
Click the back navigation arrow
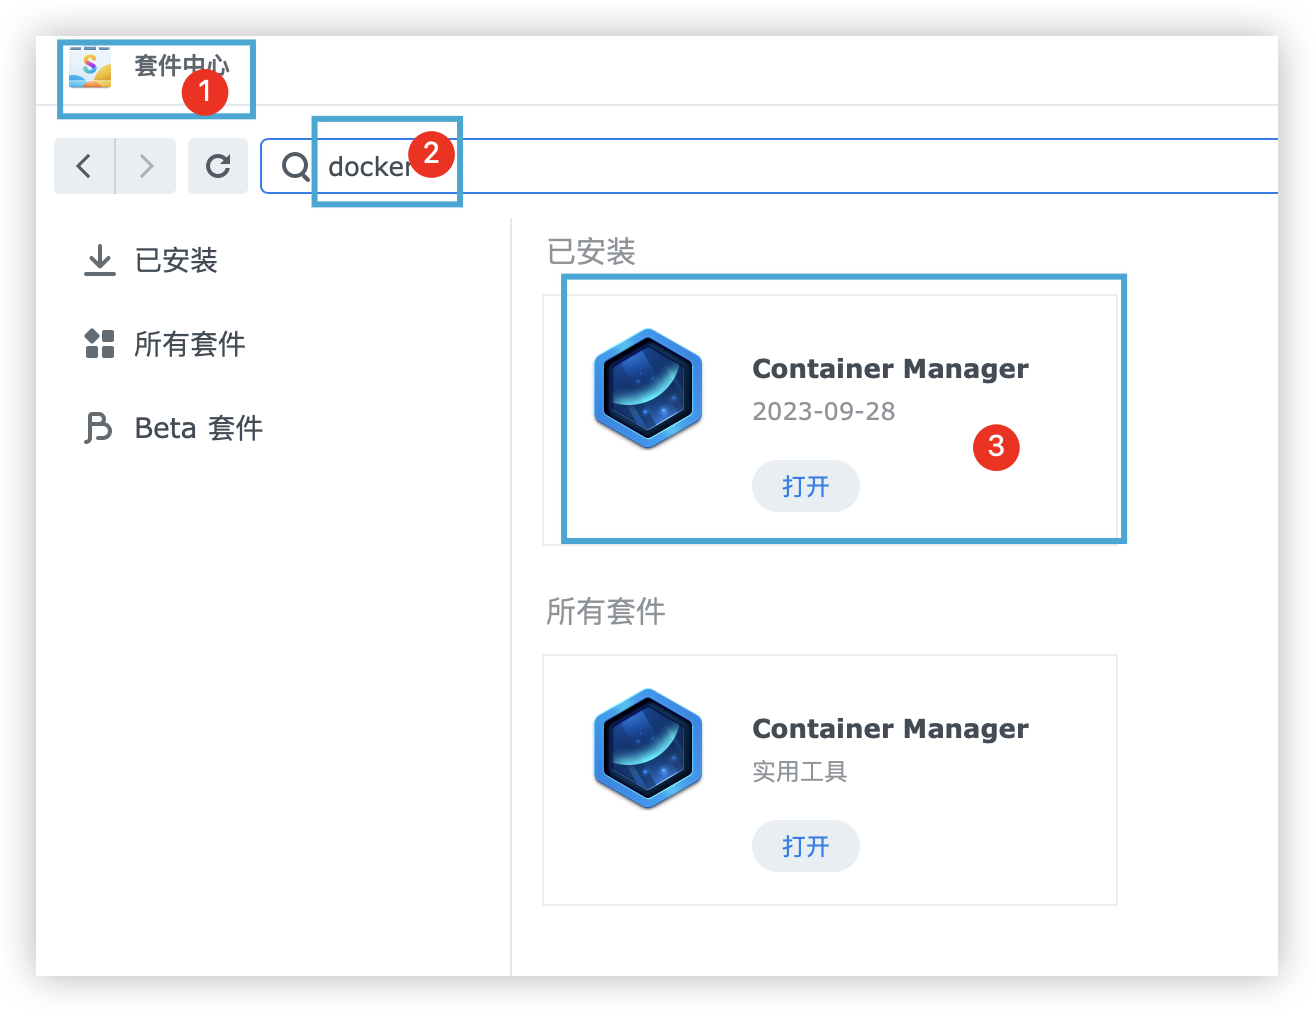pos(84,166)
